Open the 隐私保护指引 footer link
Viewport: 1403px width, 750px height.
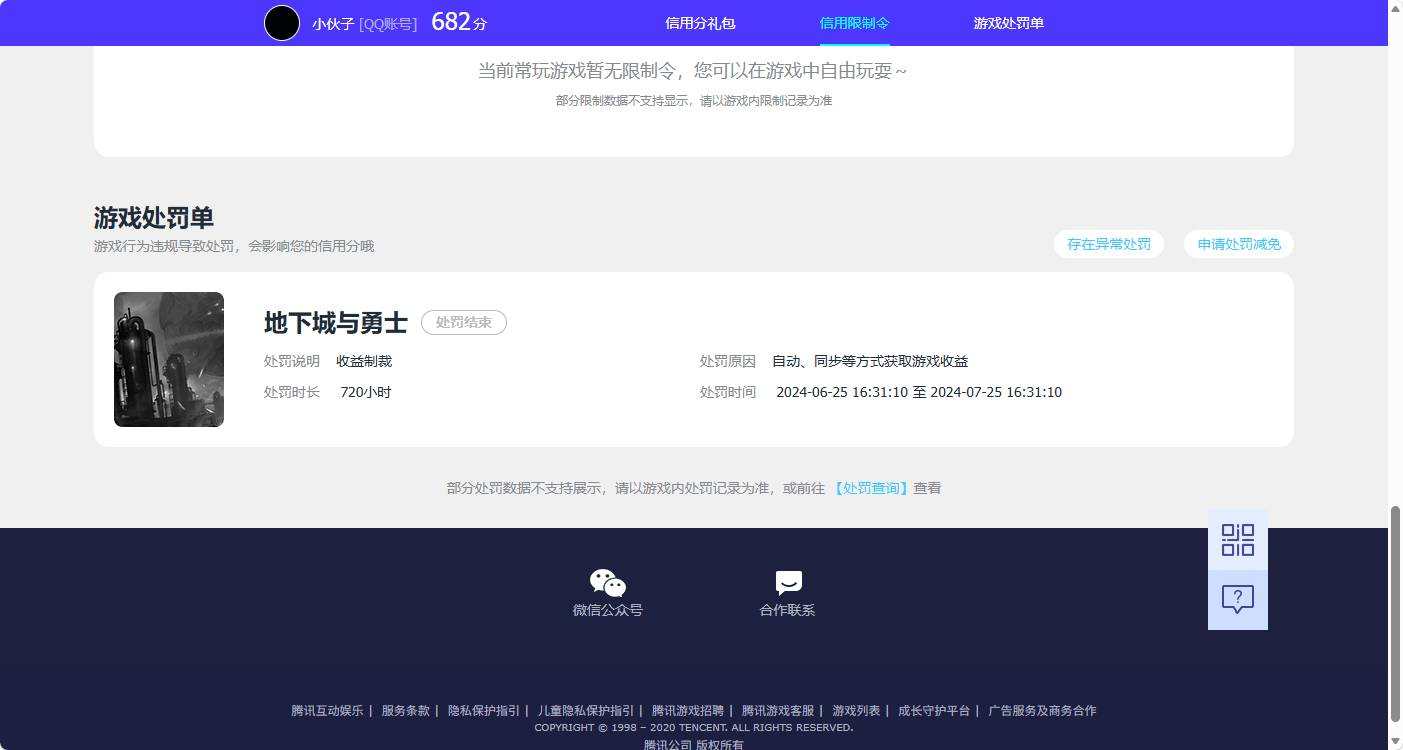(x=484, y=711)
